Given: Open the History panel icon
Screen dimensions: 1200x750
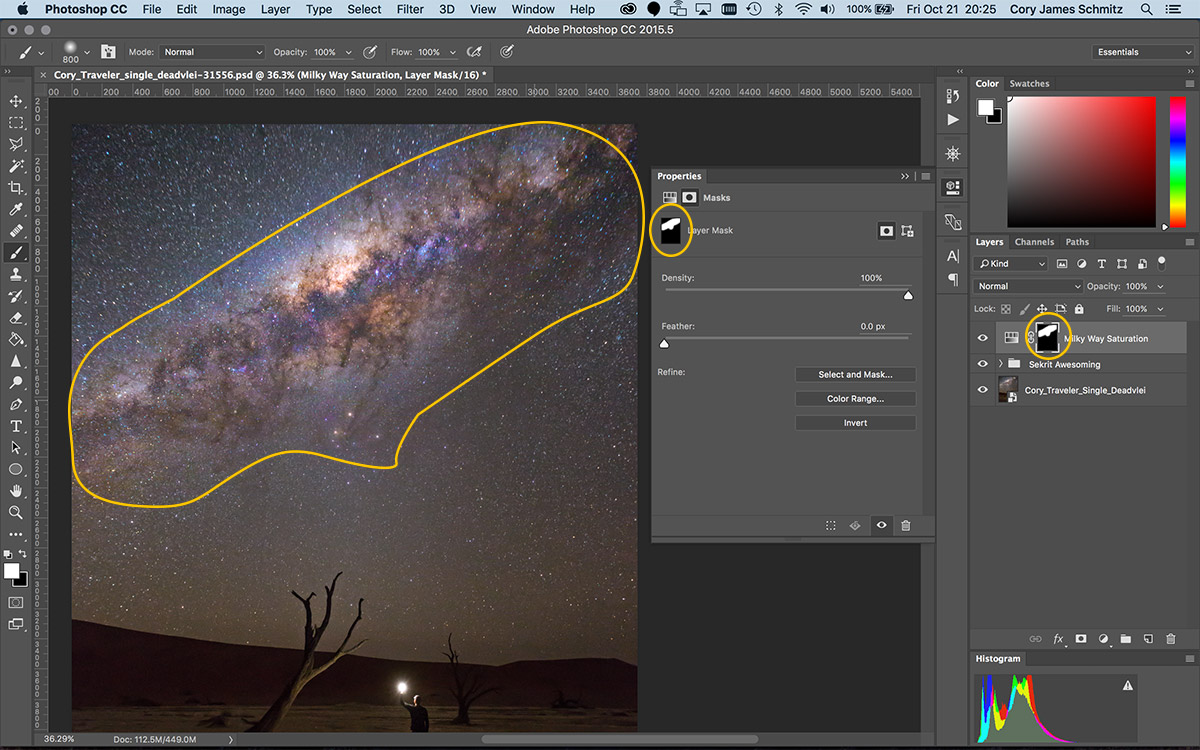Looking at the screenshot, I should pyautogui.click(x=952, y=96).
